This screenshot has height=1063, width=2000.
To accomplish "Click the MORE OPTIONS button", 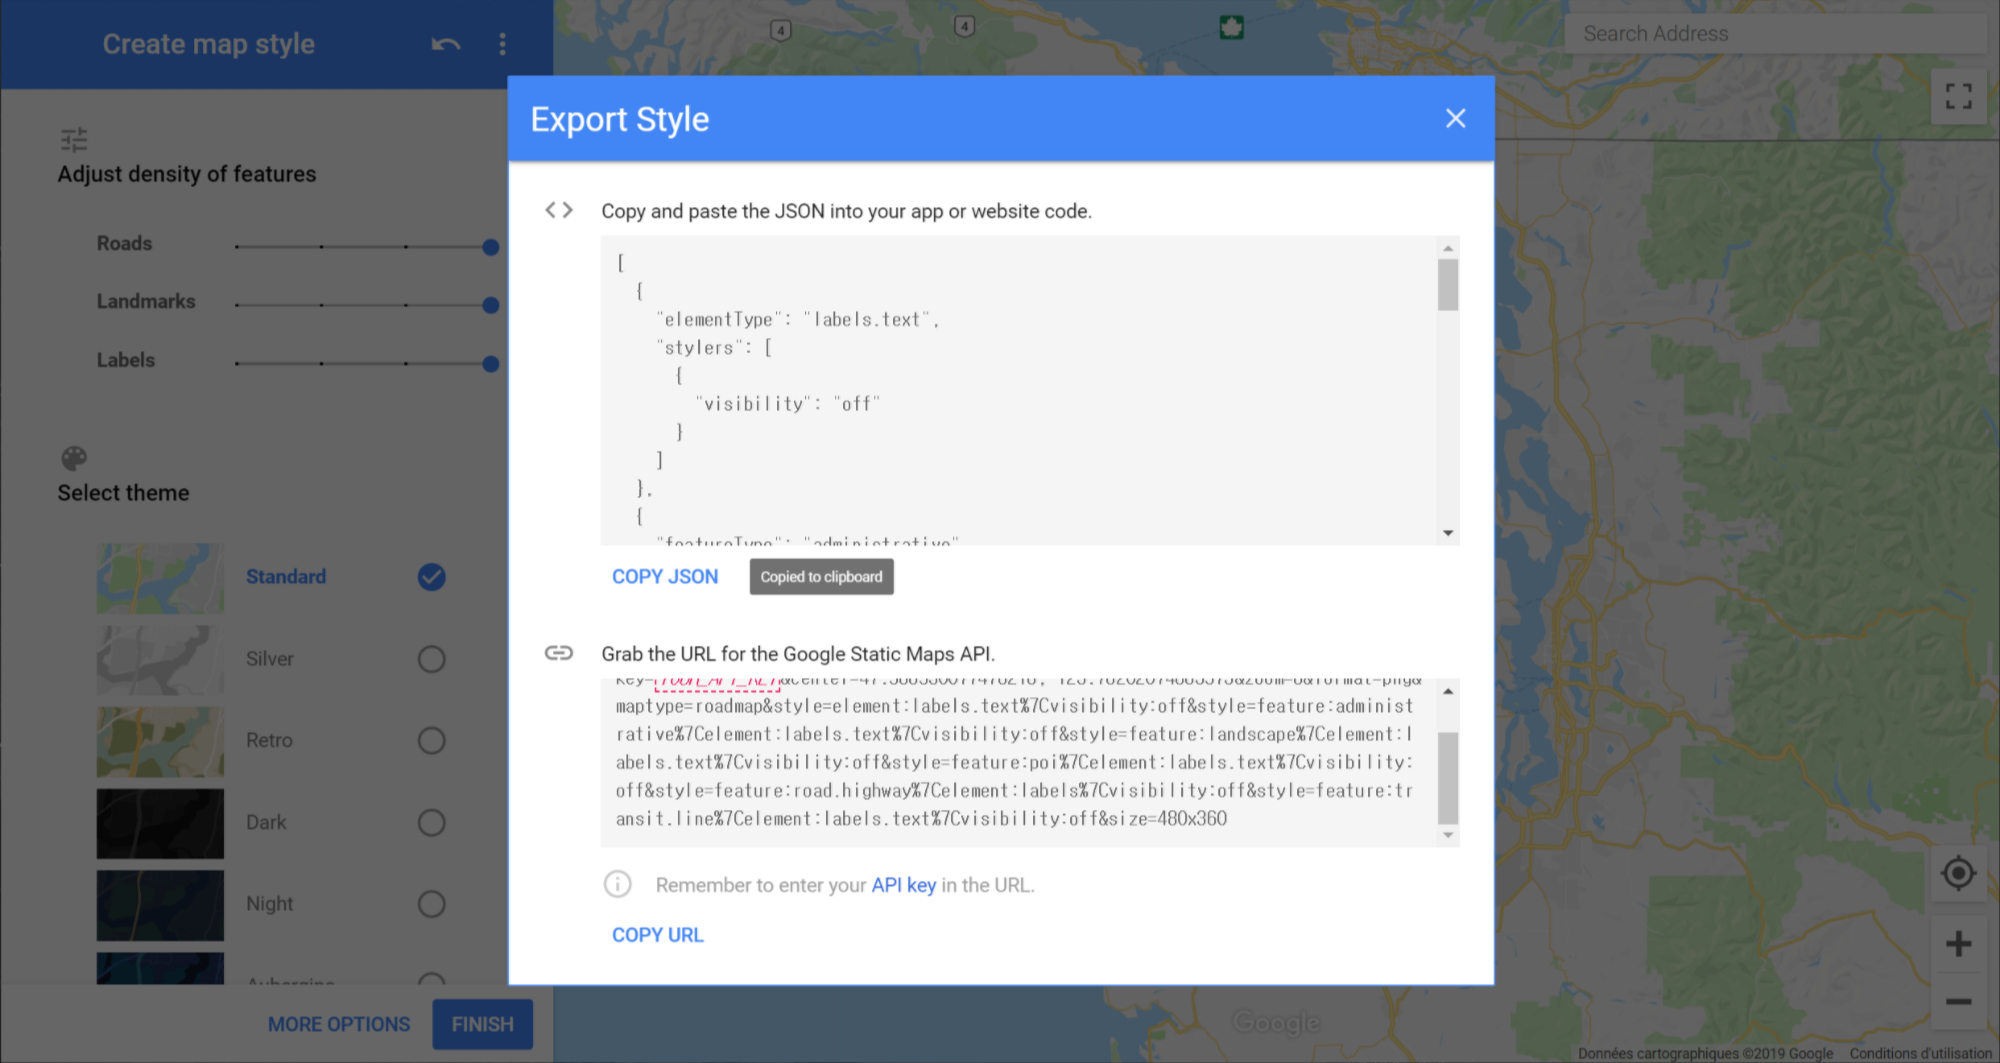I will 339,1025.
